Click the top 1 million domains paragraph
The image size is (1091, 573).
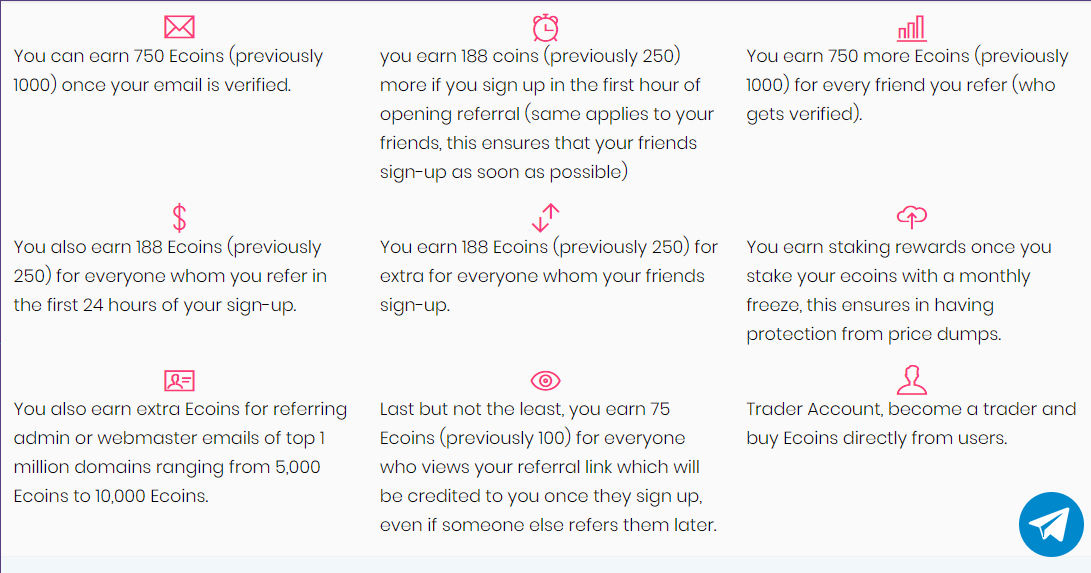[x=180, y=453]
